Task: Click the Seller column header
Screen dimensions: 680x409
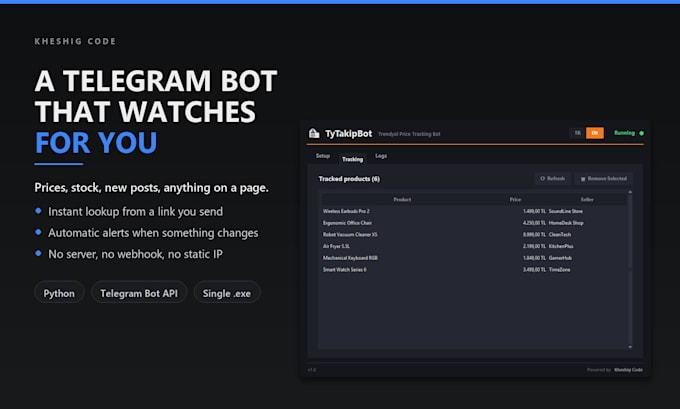Action: pyautogui.click(x=587, y=200)
